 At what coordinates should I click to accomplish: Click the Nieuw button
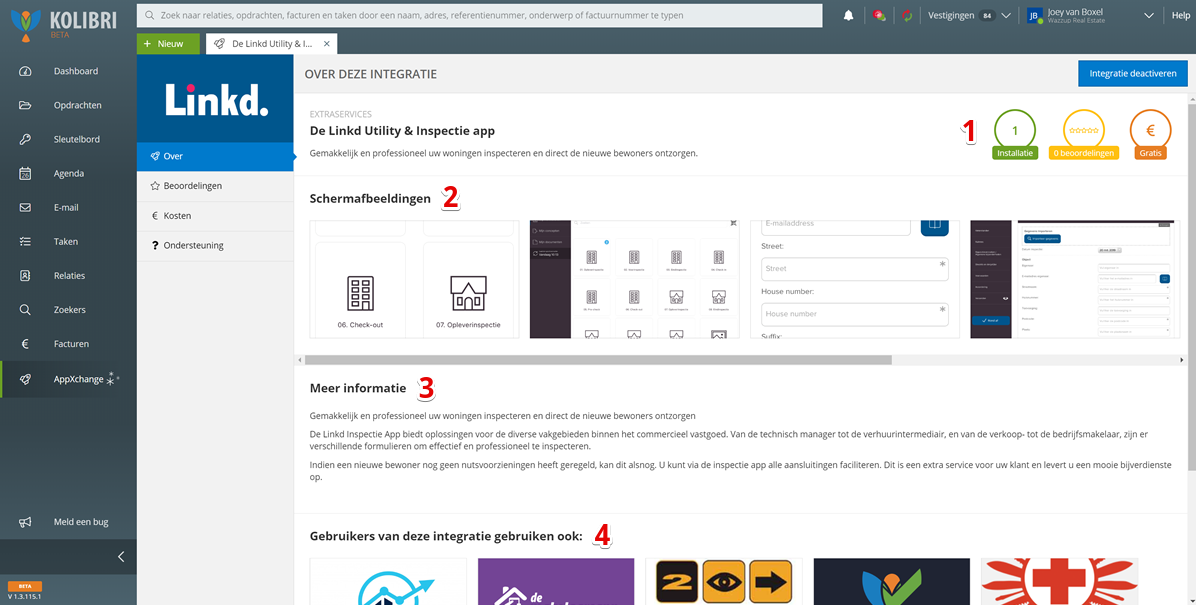169,44
